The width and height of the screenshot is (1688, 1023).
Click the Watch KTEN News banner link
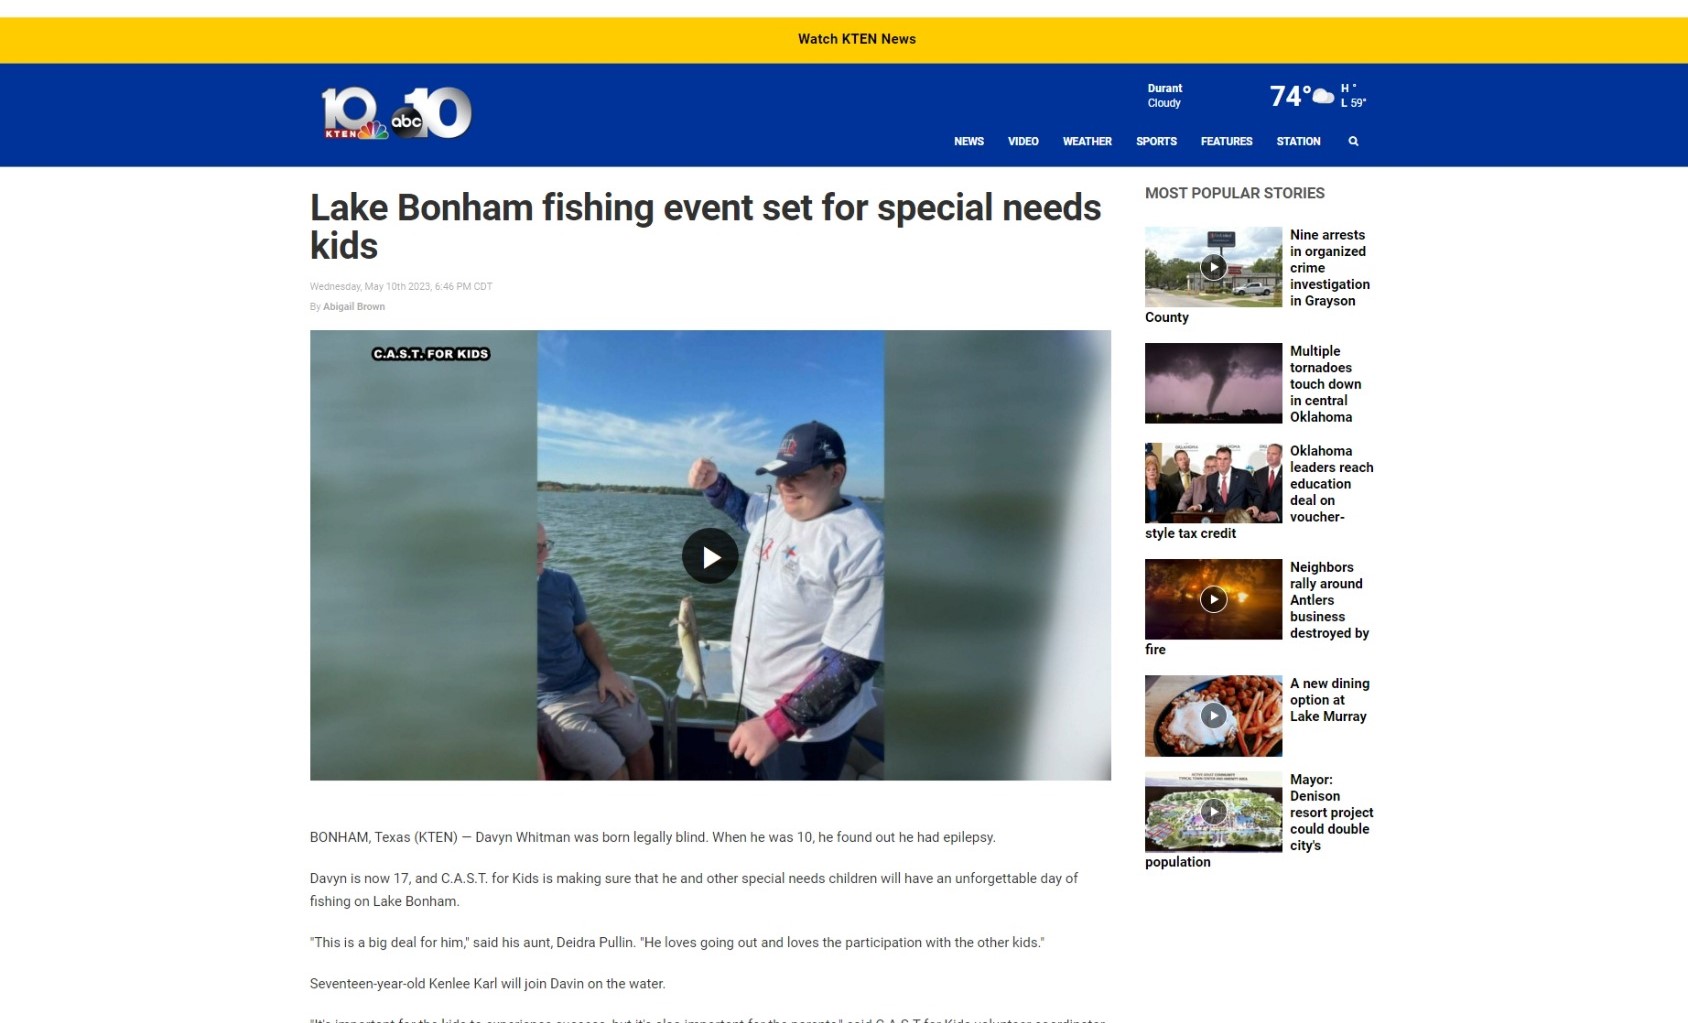coord(857,39)
